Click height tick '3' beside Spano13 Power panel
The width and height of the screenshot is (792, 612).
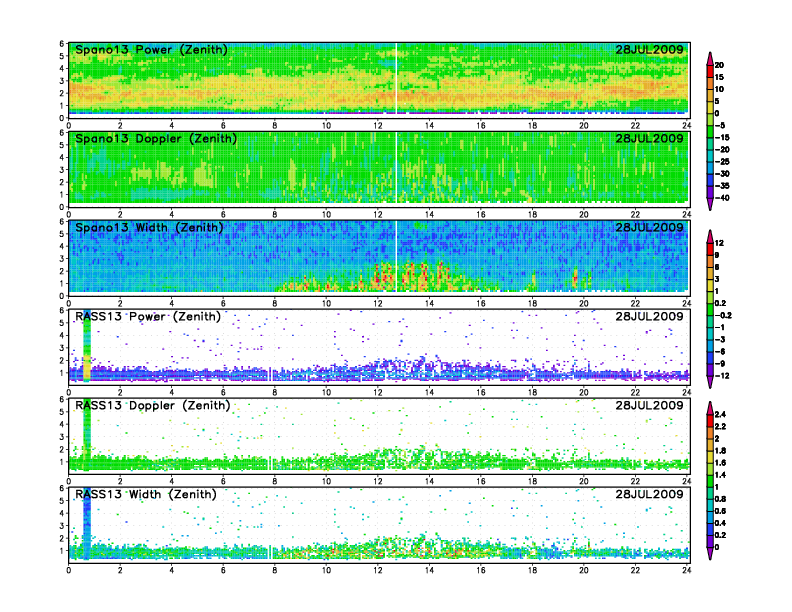pos(62,81)
